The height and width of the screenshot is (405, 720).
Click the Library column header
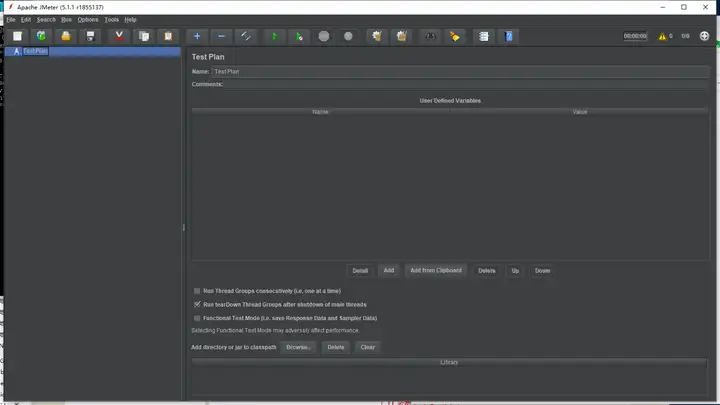[449, 362]
